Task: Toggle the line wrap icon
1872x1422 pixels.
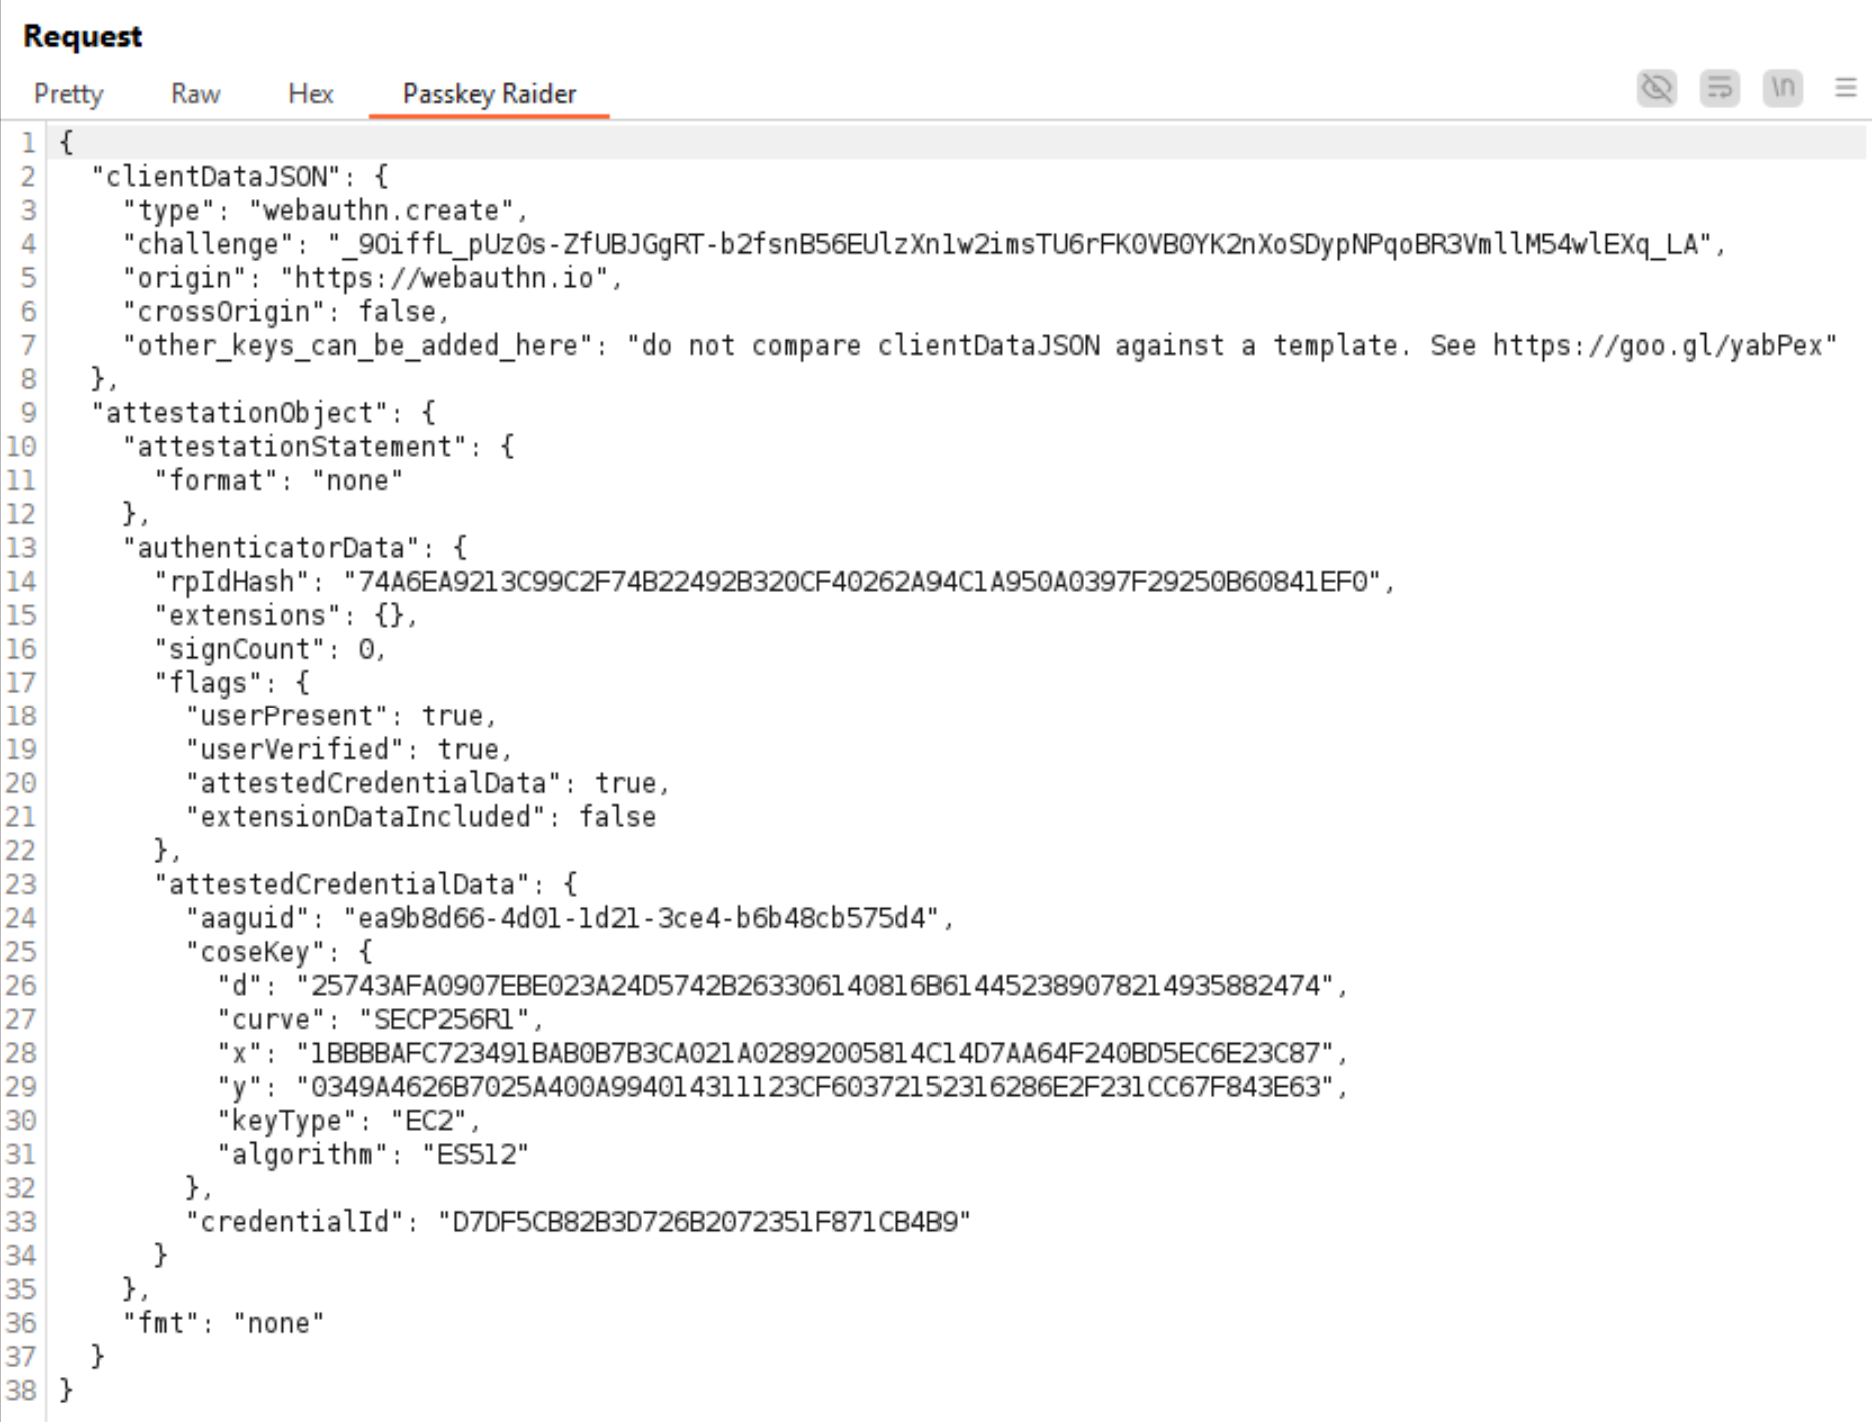Action: (x=1719, y=88)
